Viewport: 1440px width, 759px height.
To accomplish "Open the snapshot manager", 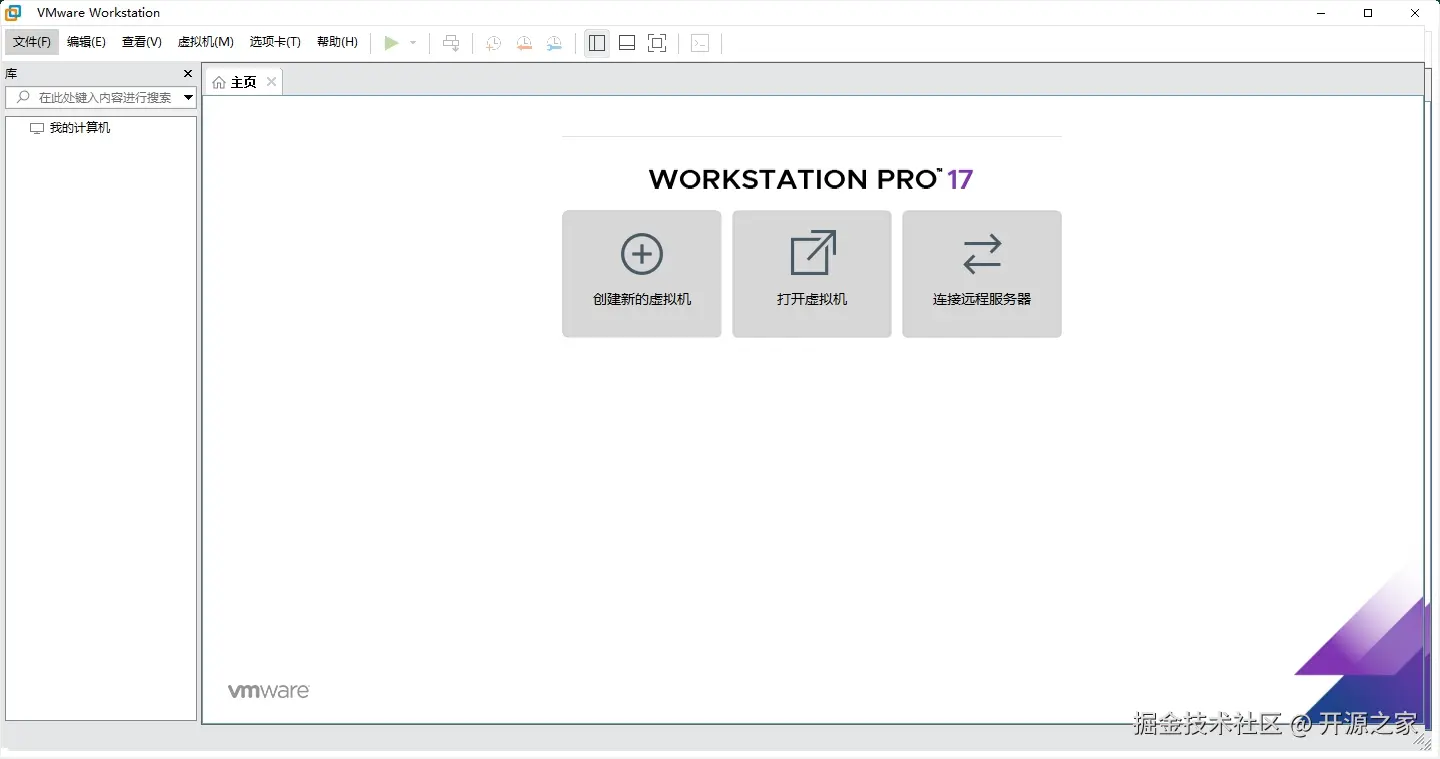I will pyautogui.click(x=555, y=43).
